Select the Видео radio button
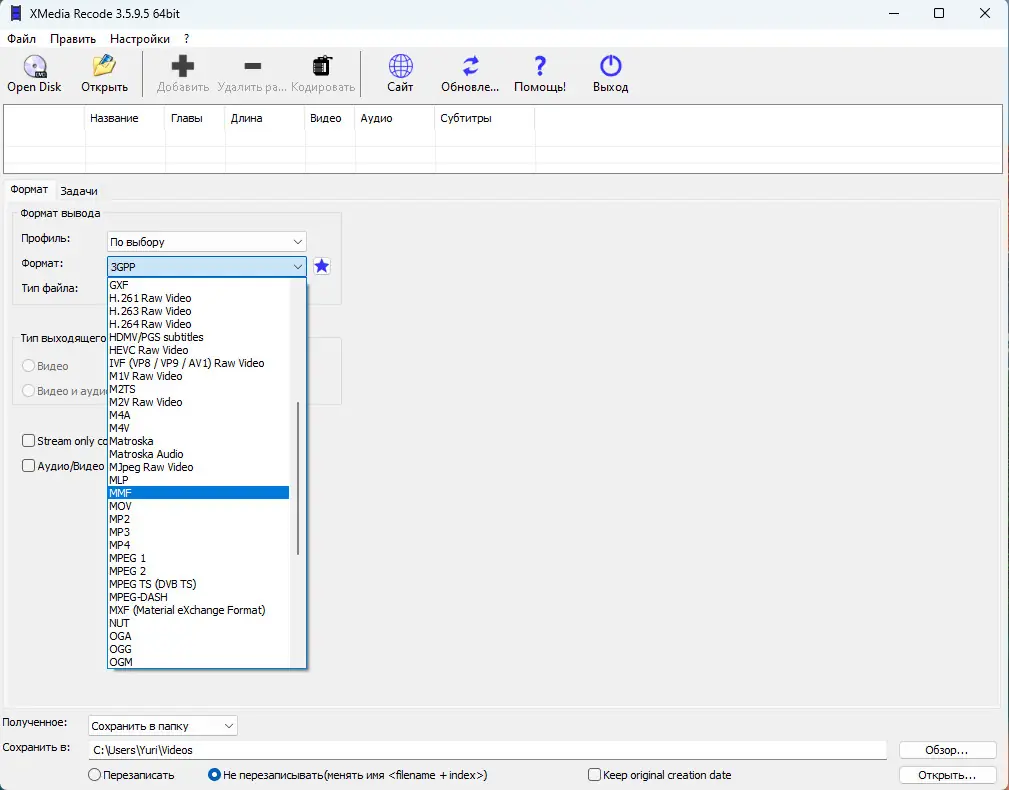1009x790 pixels. (x=28, y=365)
